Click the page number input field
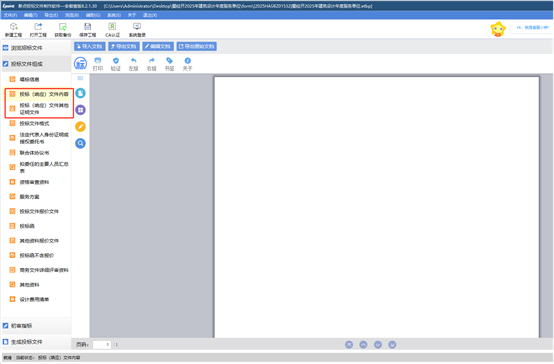554x364 pixels. click(x=102, y=345)
